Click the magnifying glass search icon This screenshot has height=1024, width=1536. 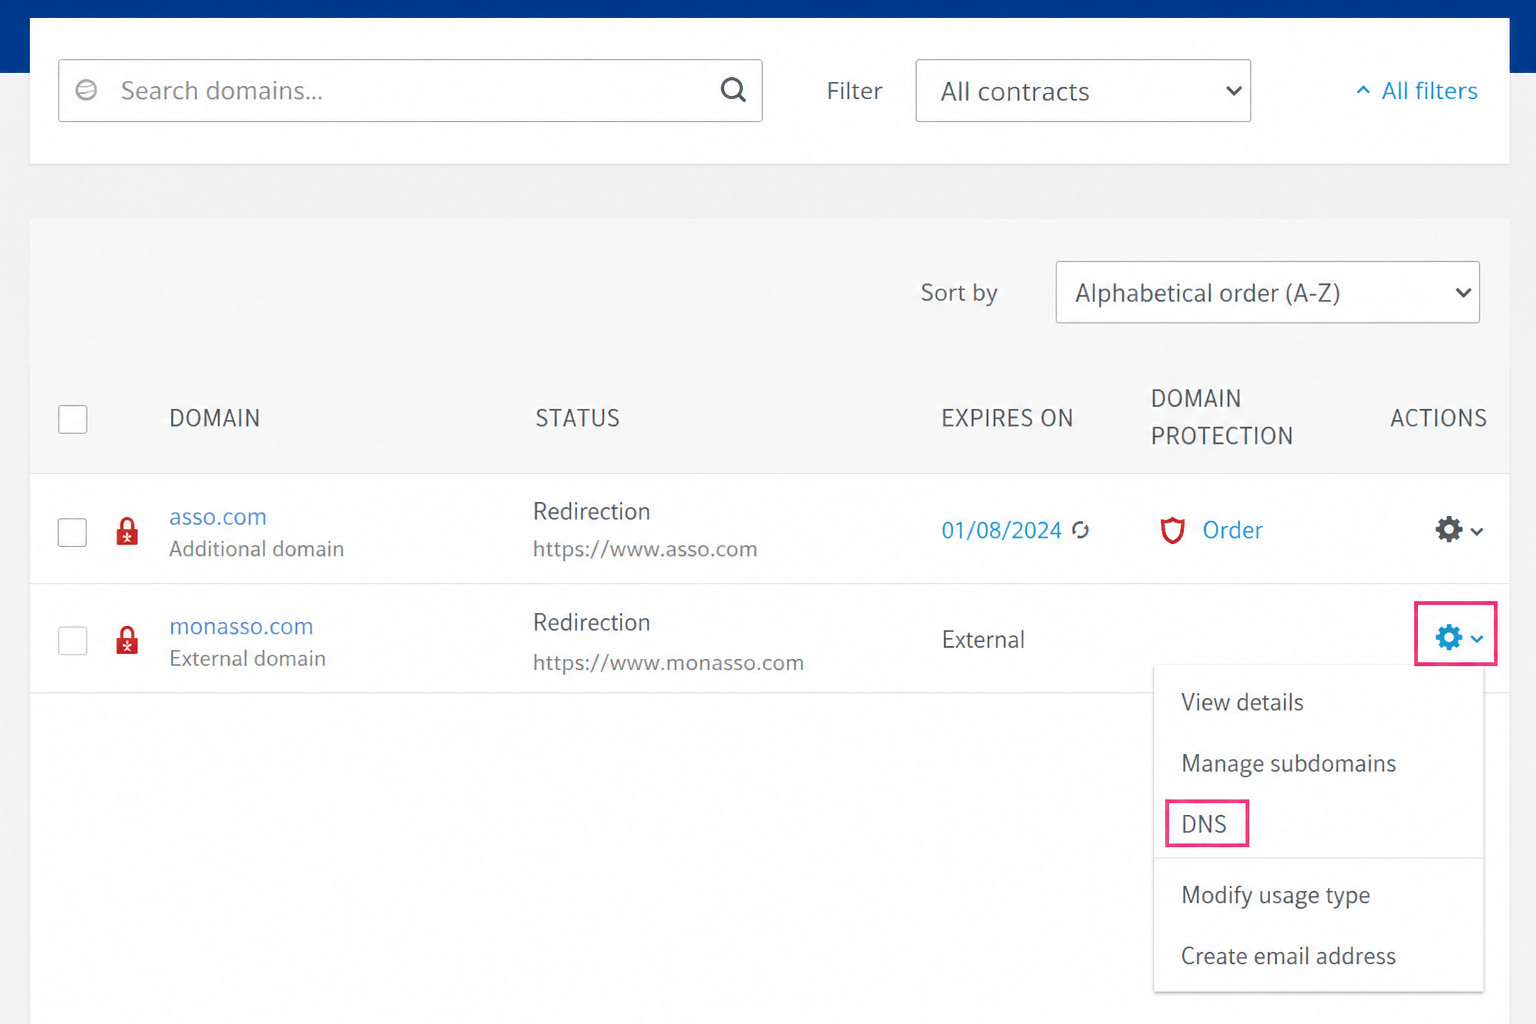pyautogui.click(x=733, y=90)
